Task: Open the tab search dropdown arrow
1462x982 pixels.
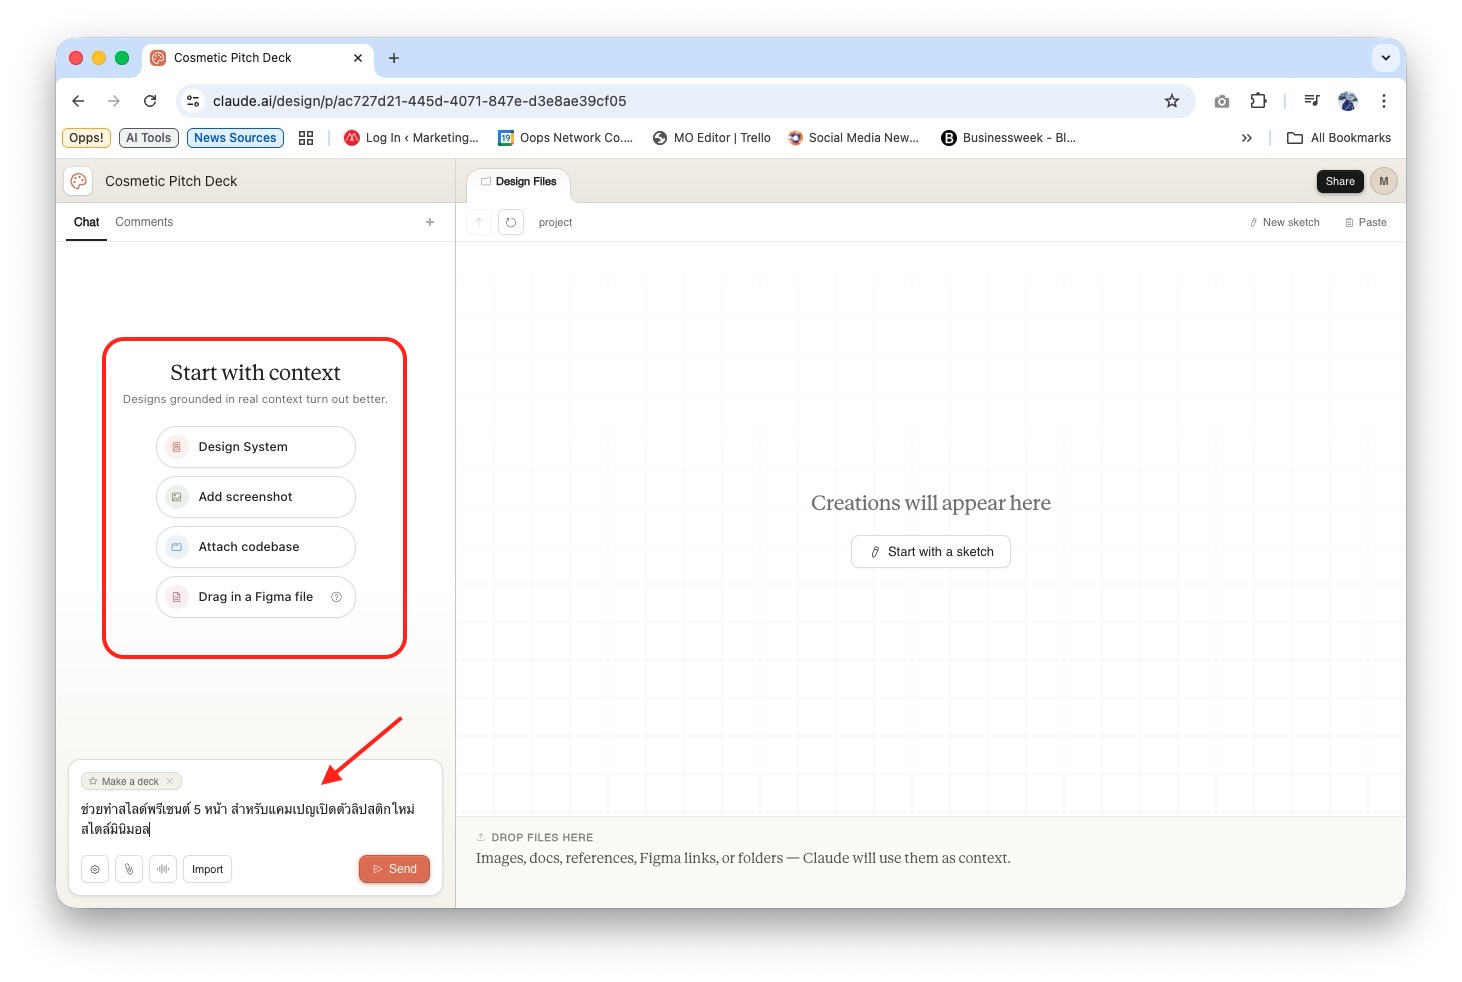Action: 1385,58
